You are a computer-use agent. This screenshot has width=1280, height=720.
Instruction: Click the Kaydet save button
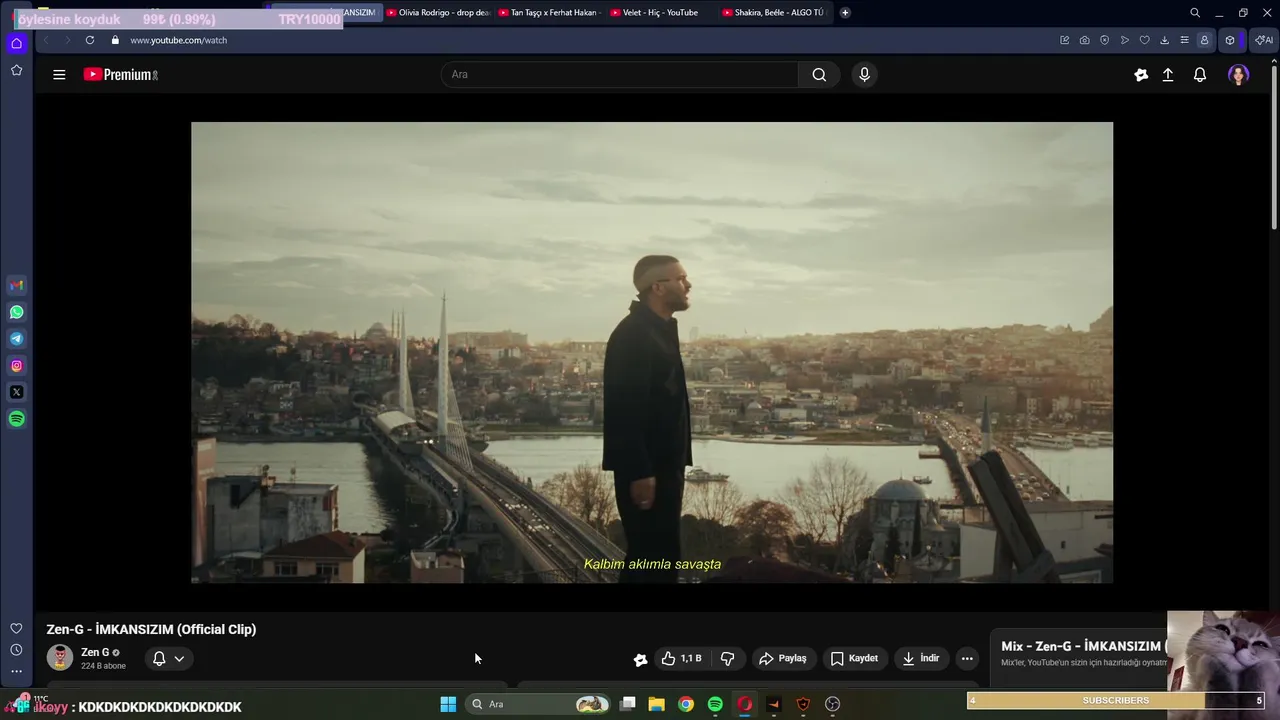tap(855, 658)
